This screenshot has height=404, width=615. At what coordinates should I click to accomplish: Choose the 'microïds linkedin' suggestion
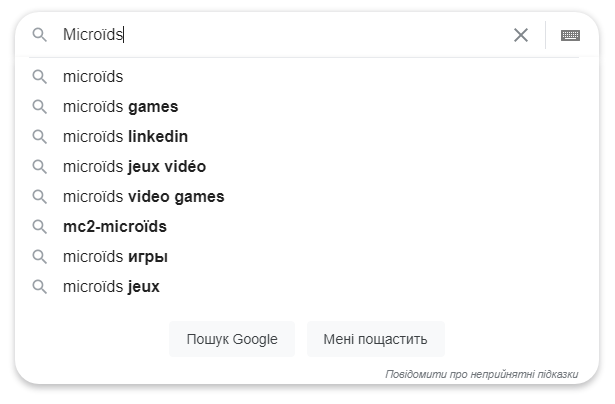point(125,137)
